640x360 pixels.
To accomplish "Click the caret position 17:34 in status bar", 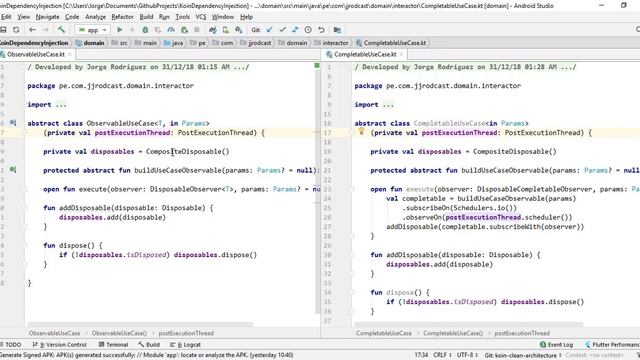I will [x=421, y=355].
